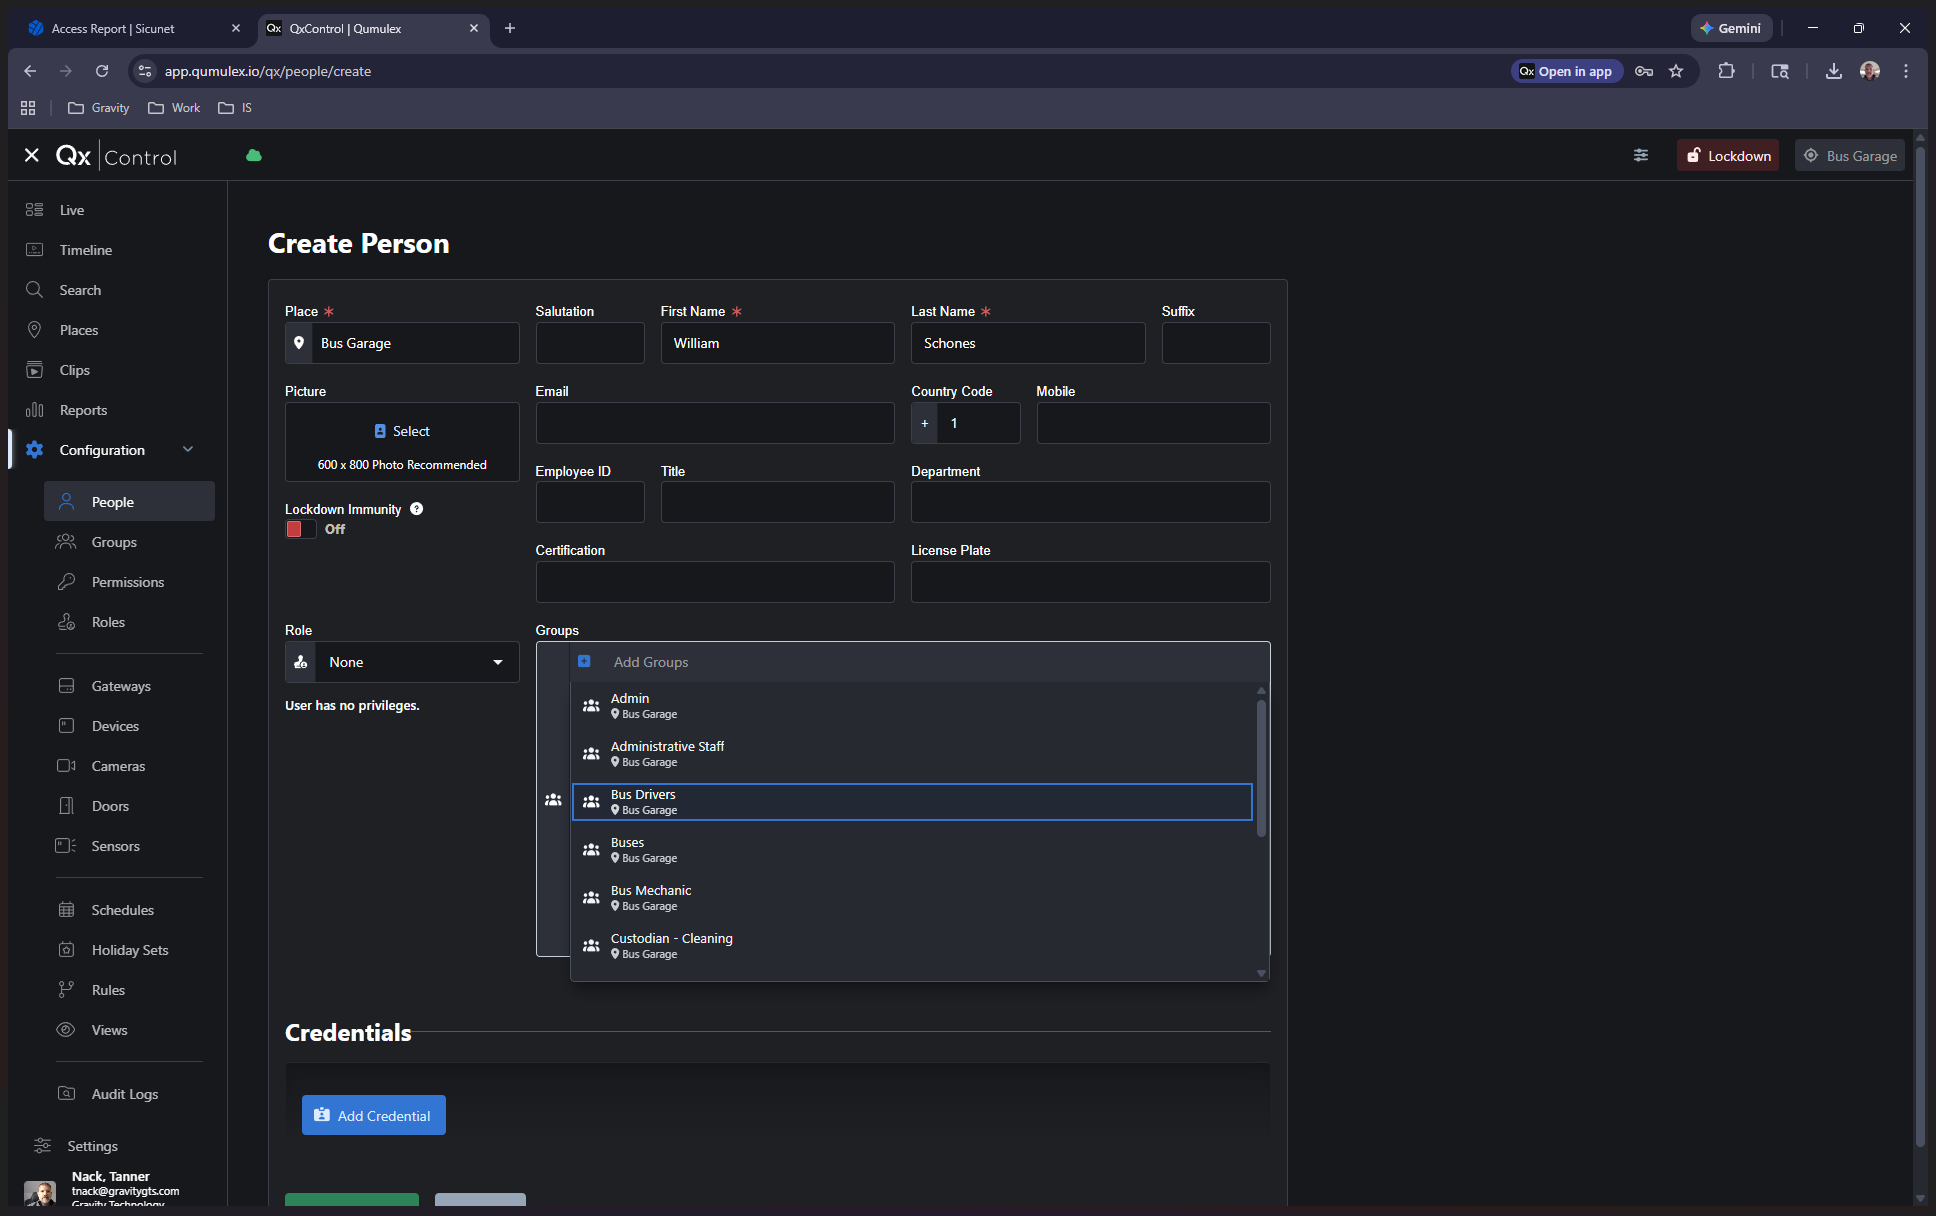Click the green cloud status icon

point(254,155)
